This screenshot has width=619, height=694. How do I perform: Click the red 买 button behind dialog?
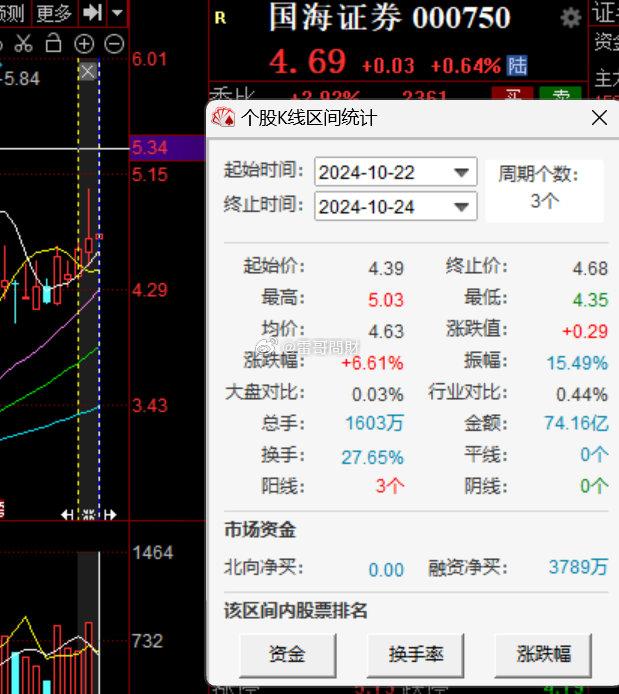(x=512, y=93)
